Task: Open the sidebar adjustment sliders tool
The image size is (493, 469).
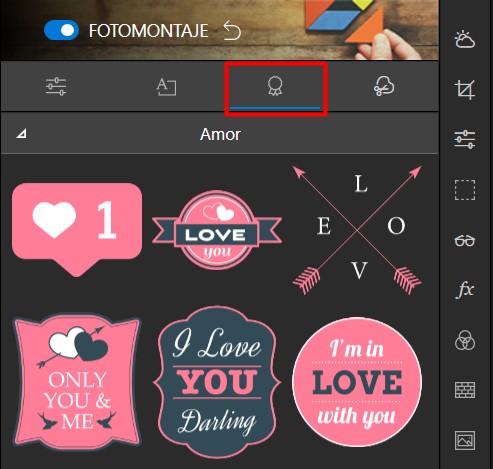Action: click(465, 139)
